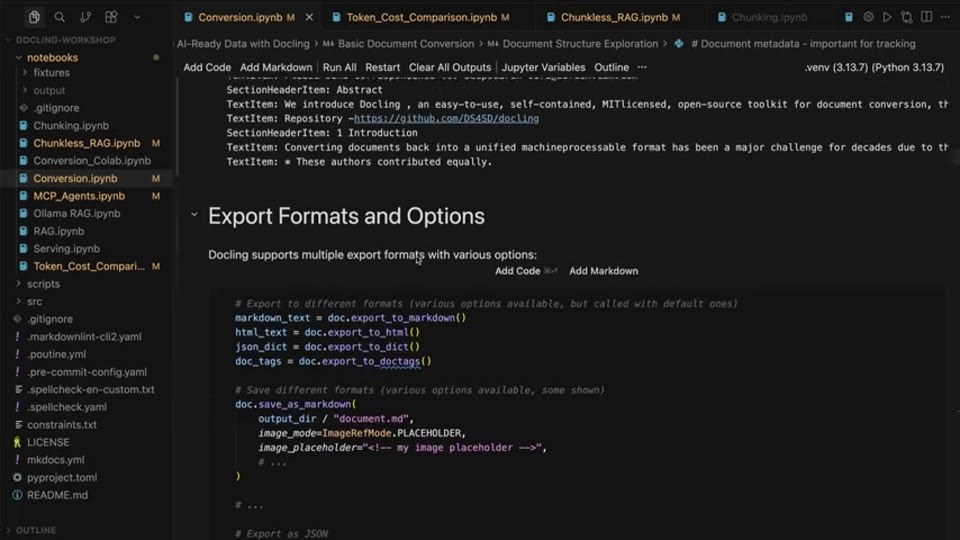The height and width of the screenshot is (540, 960).
Task: Open the Explorer view icon
Action: pyautogui.click(x=34, y=17)
